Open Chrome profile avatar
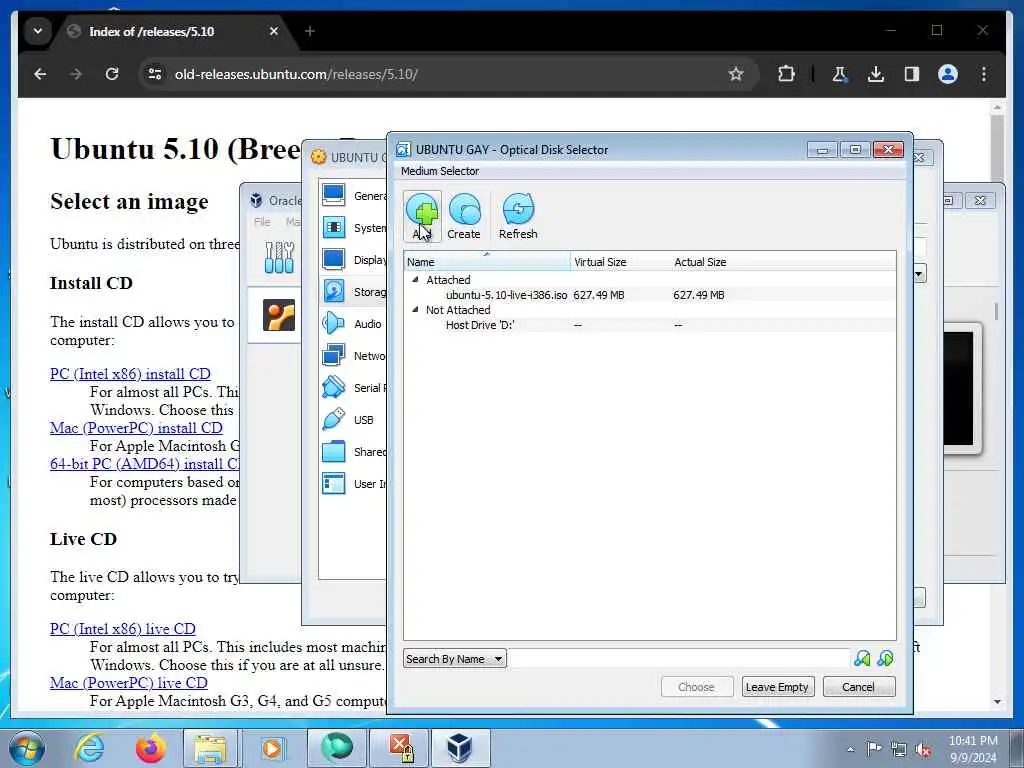The height and width of the screenshot is (768, 1024). [948, 74]
